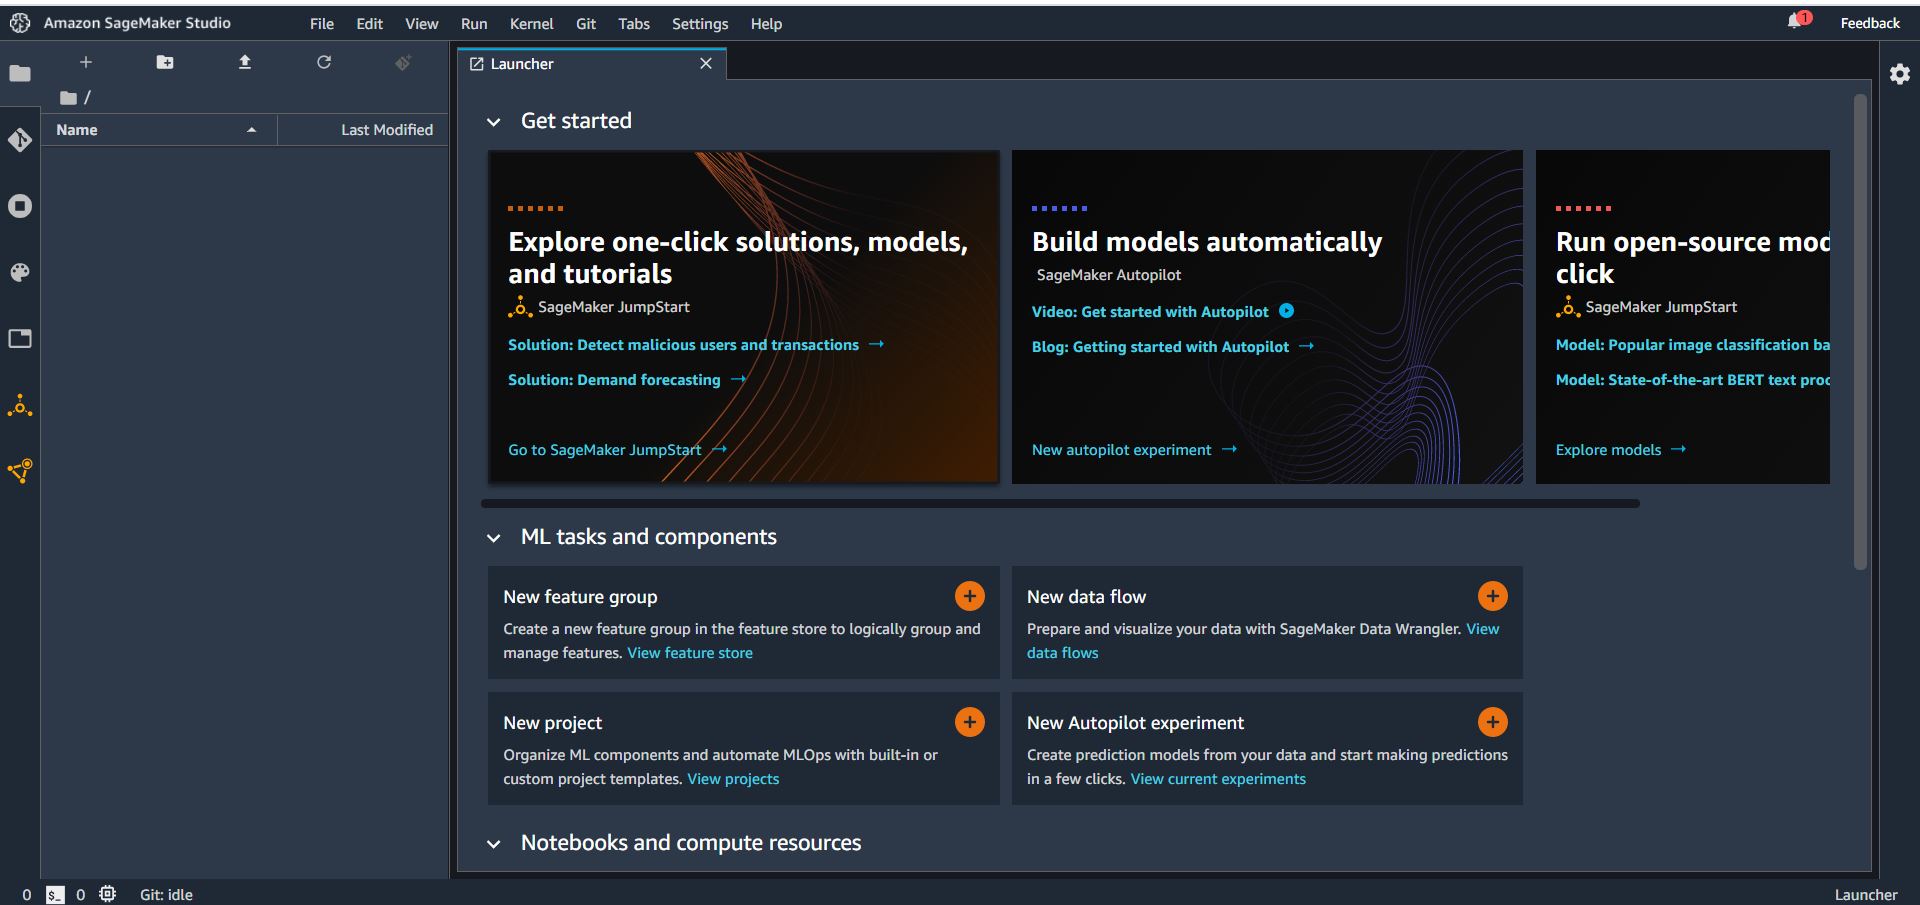Add New data flow plus icon

coord(1492,596)
